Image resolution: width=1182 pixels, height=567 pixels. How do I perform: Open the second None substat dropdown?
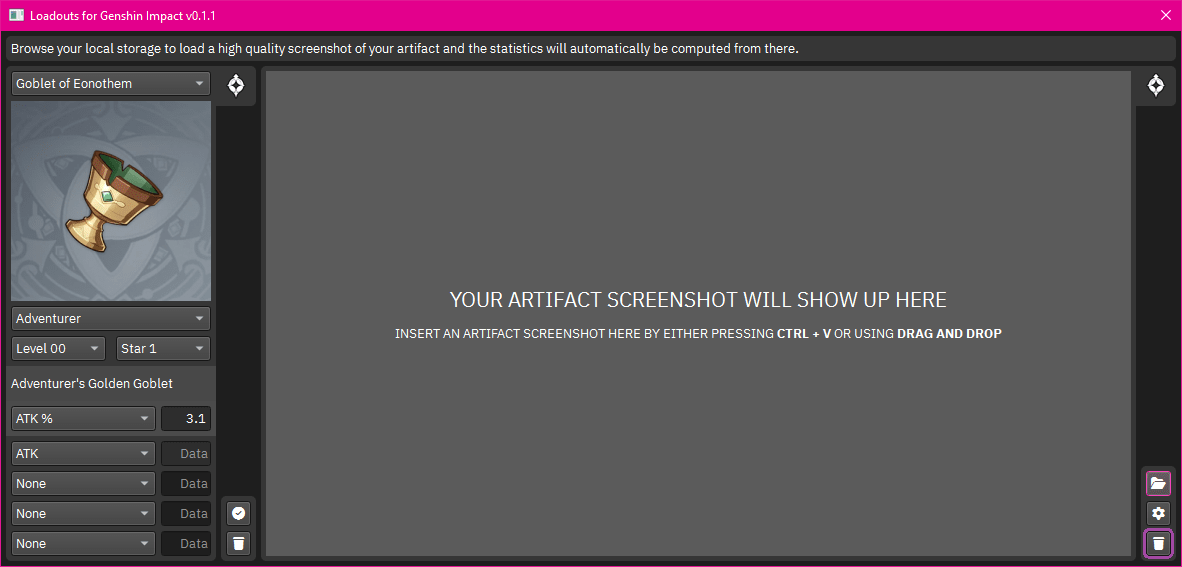point(84,513)
